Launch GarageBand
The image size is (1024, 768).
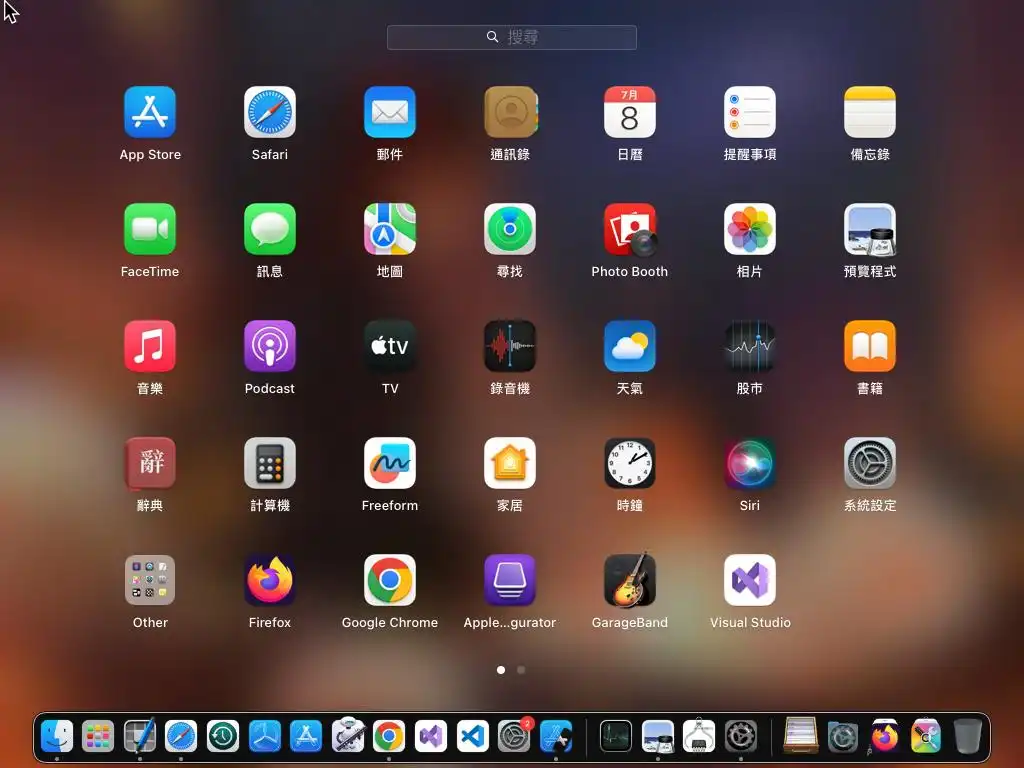pyautogui.click(x=630, y=580)
